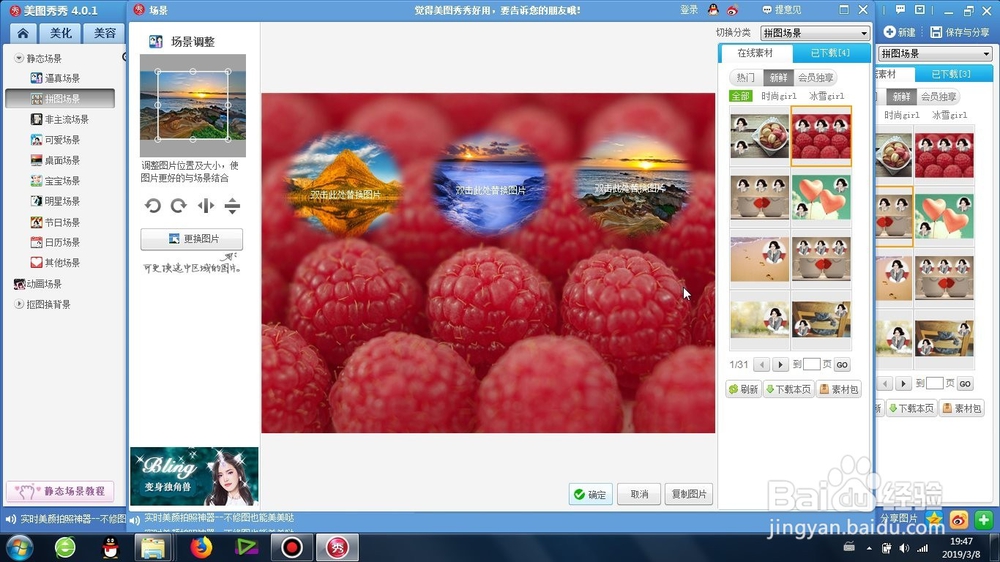Open Firefox from the taskbar
This screenshot has width=1000, height=562.
[x=201, y=547]
